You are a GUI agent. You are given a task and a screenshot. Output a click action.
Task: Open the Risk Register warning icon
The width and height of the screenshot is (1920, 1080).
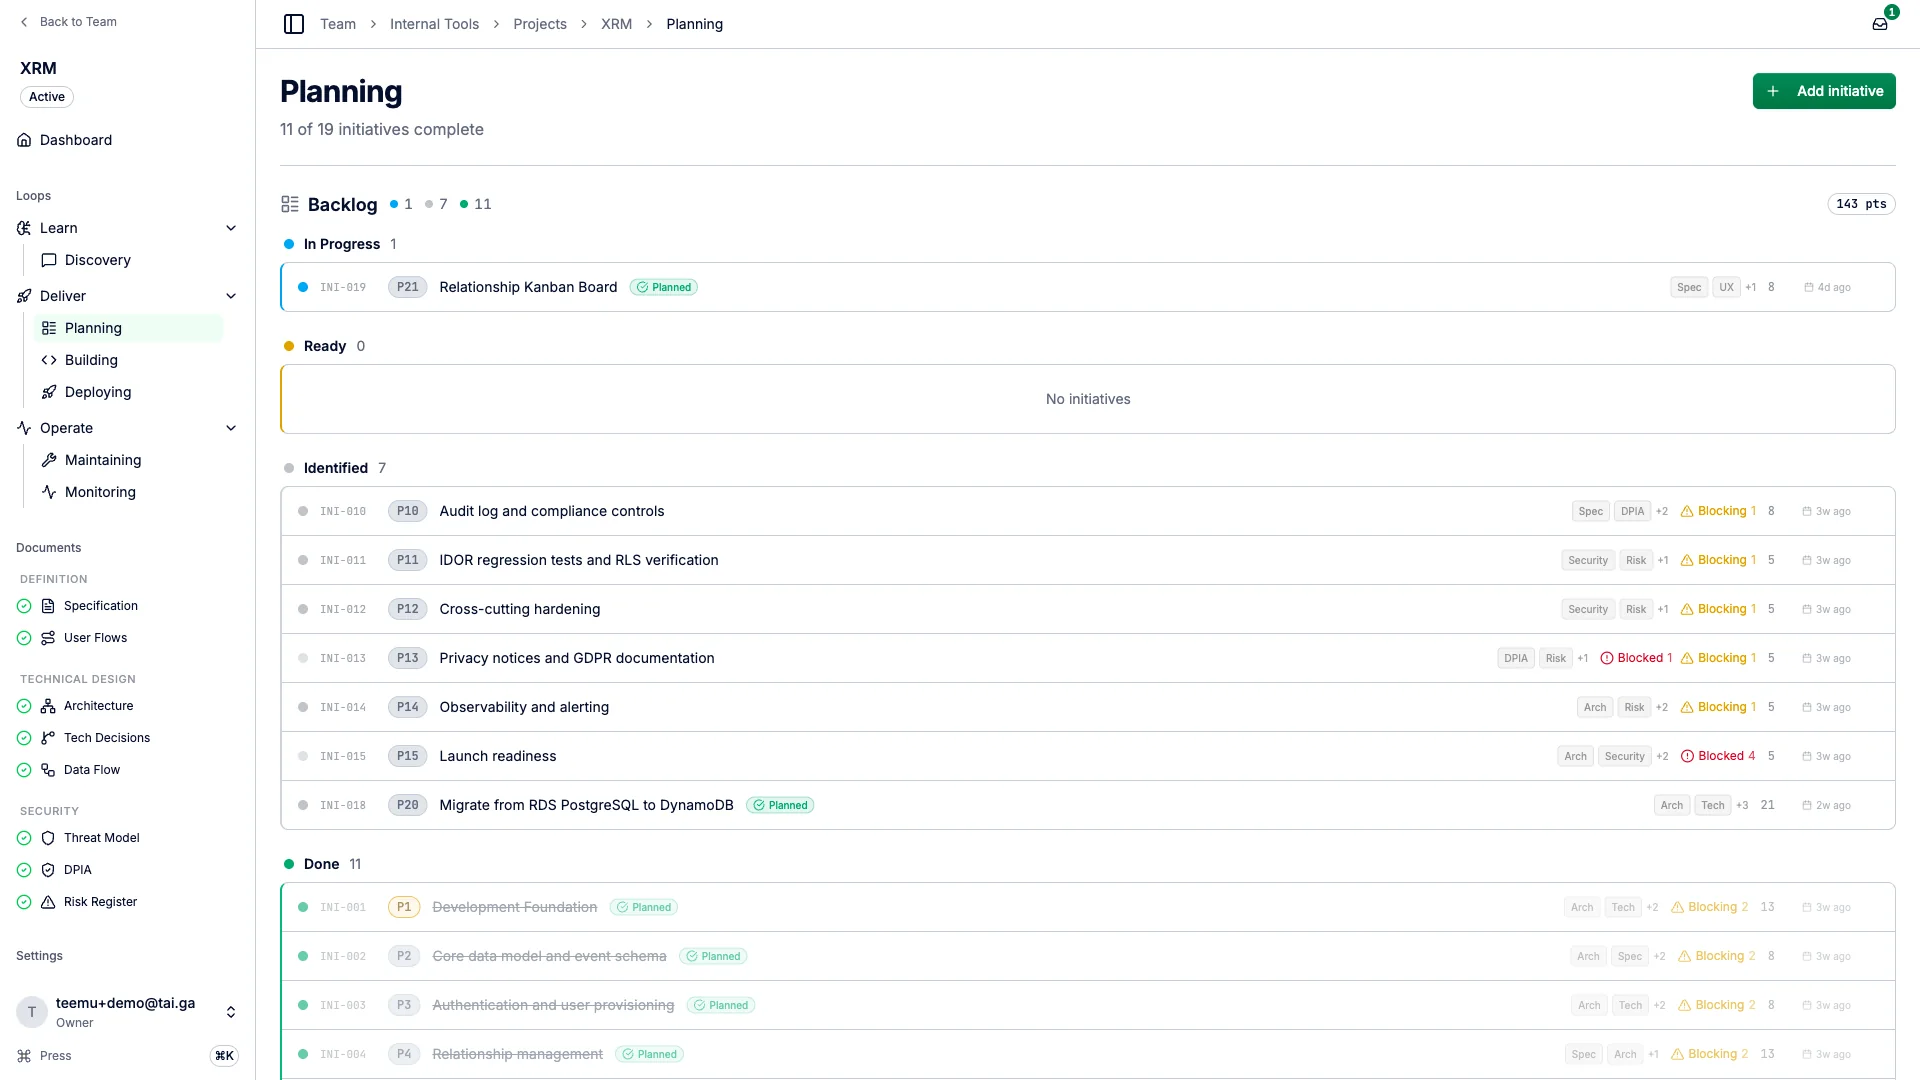click(48, 902)
